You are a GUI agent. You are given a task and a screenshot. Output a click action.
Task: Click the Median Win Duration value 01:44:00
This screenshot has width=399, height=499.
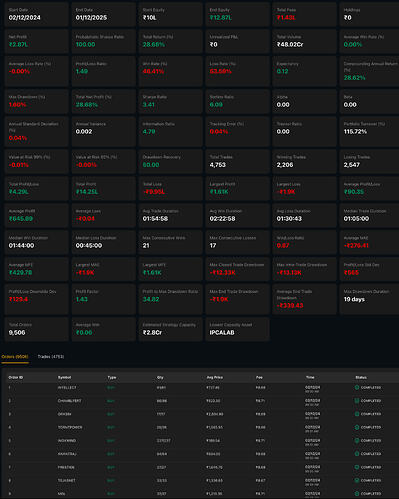point(21,246)
